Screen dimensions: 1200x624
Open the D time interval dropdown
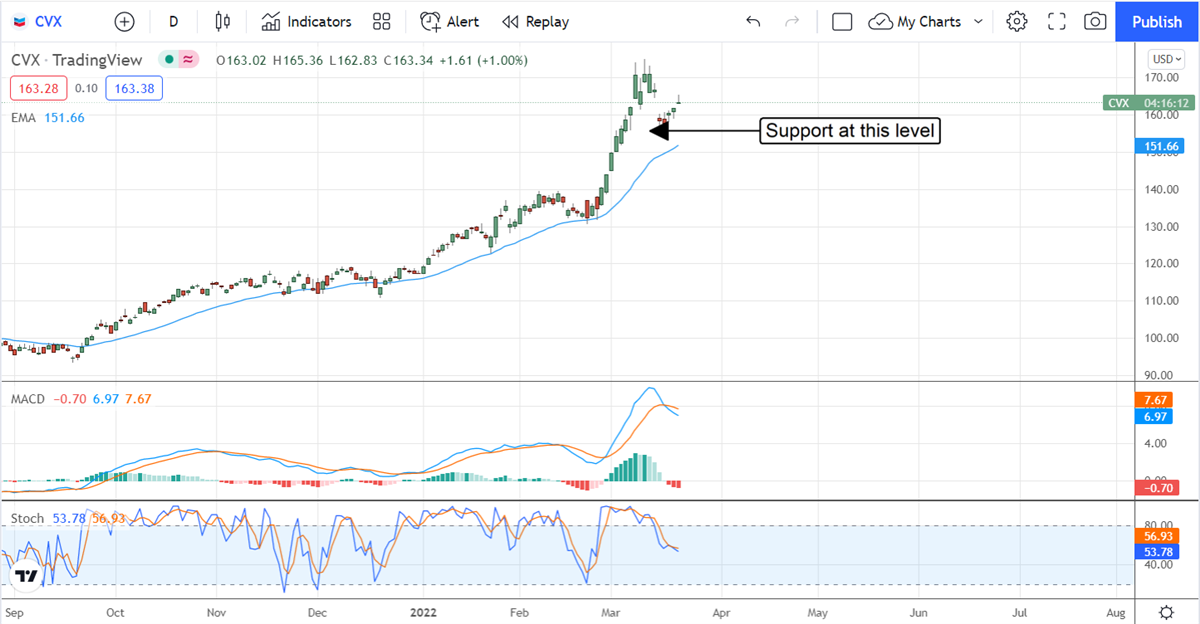click(x=174, y=21)
